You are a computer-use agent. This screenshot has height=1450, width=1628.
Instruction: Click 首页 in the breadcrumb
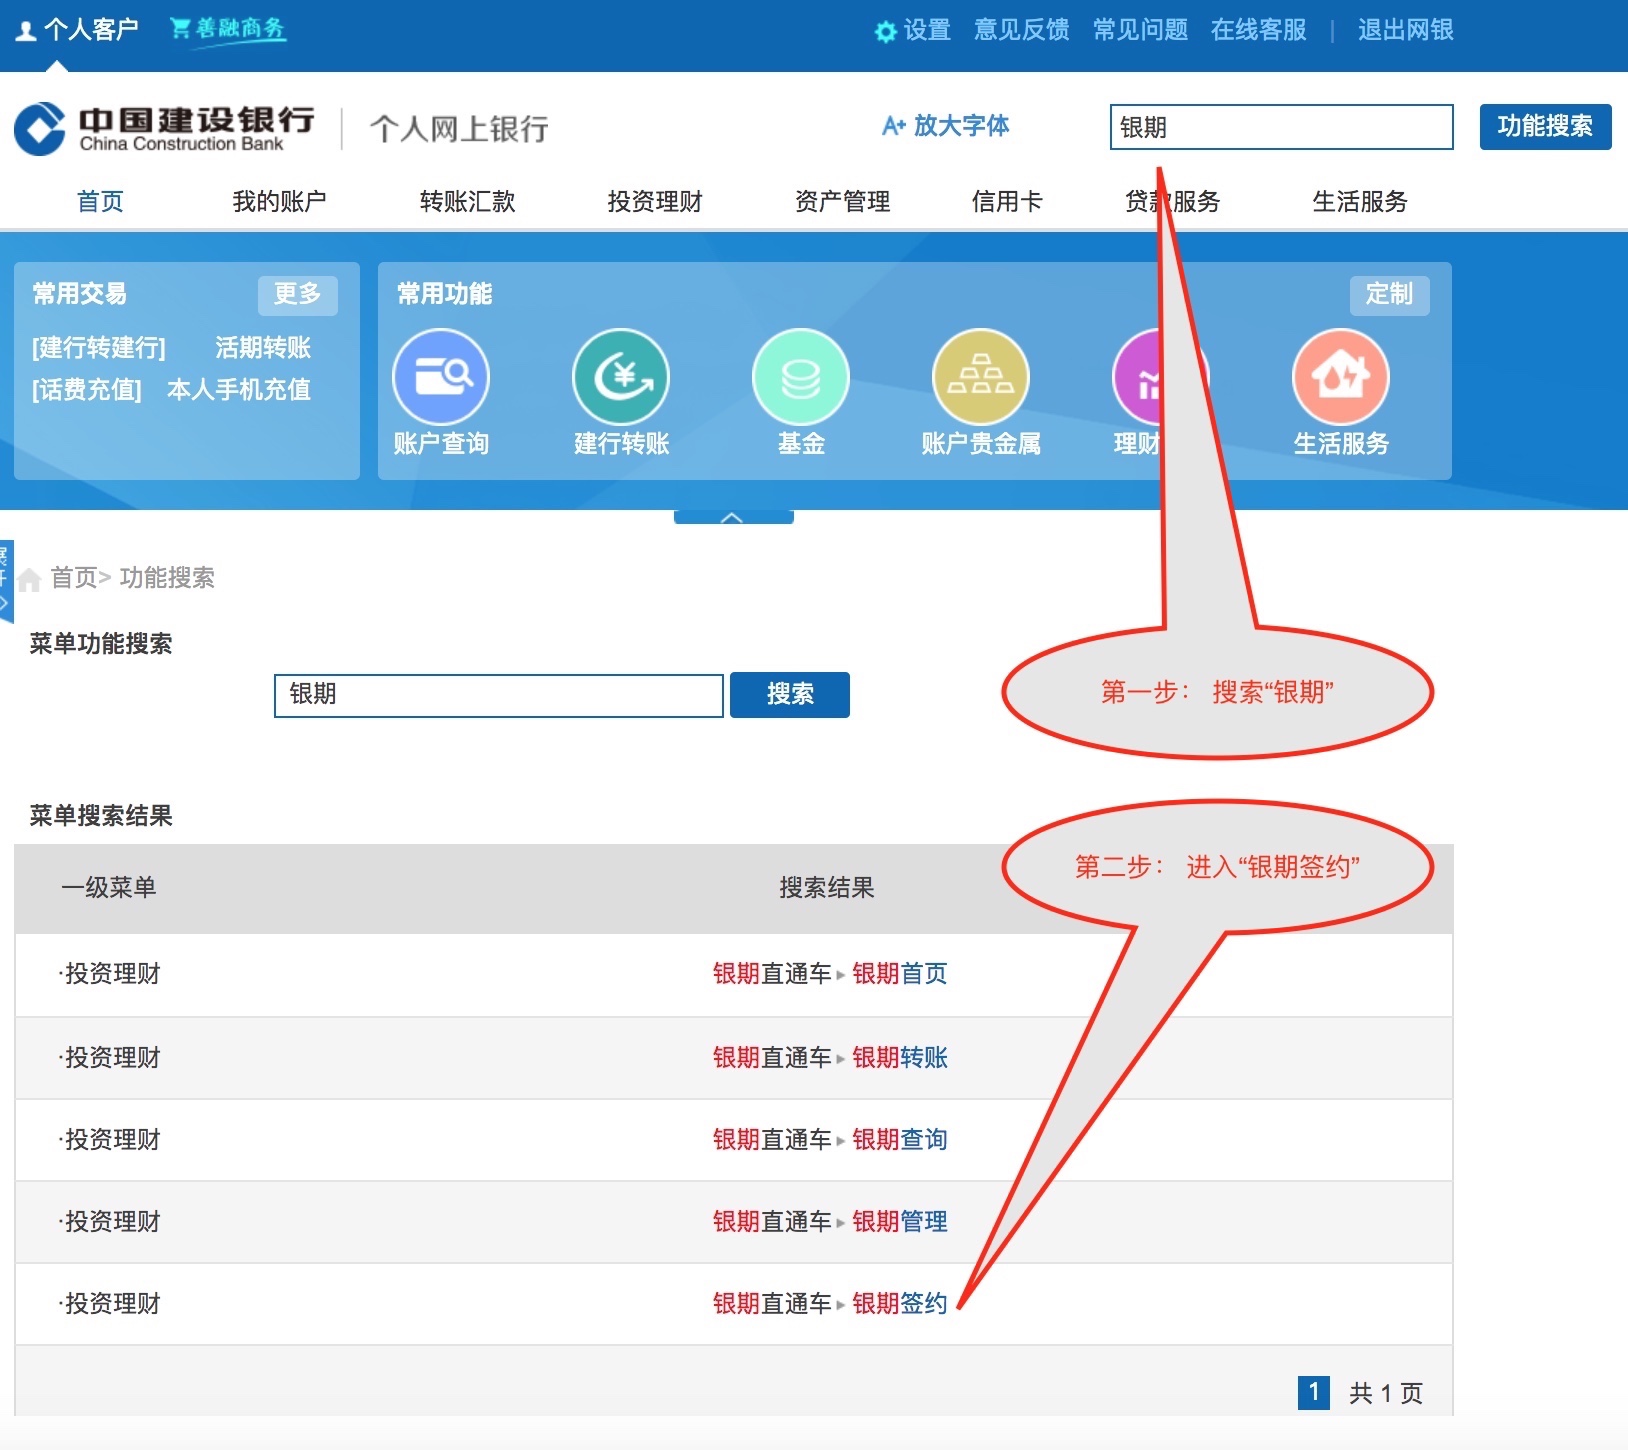74,578
